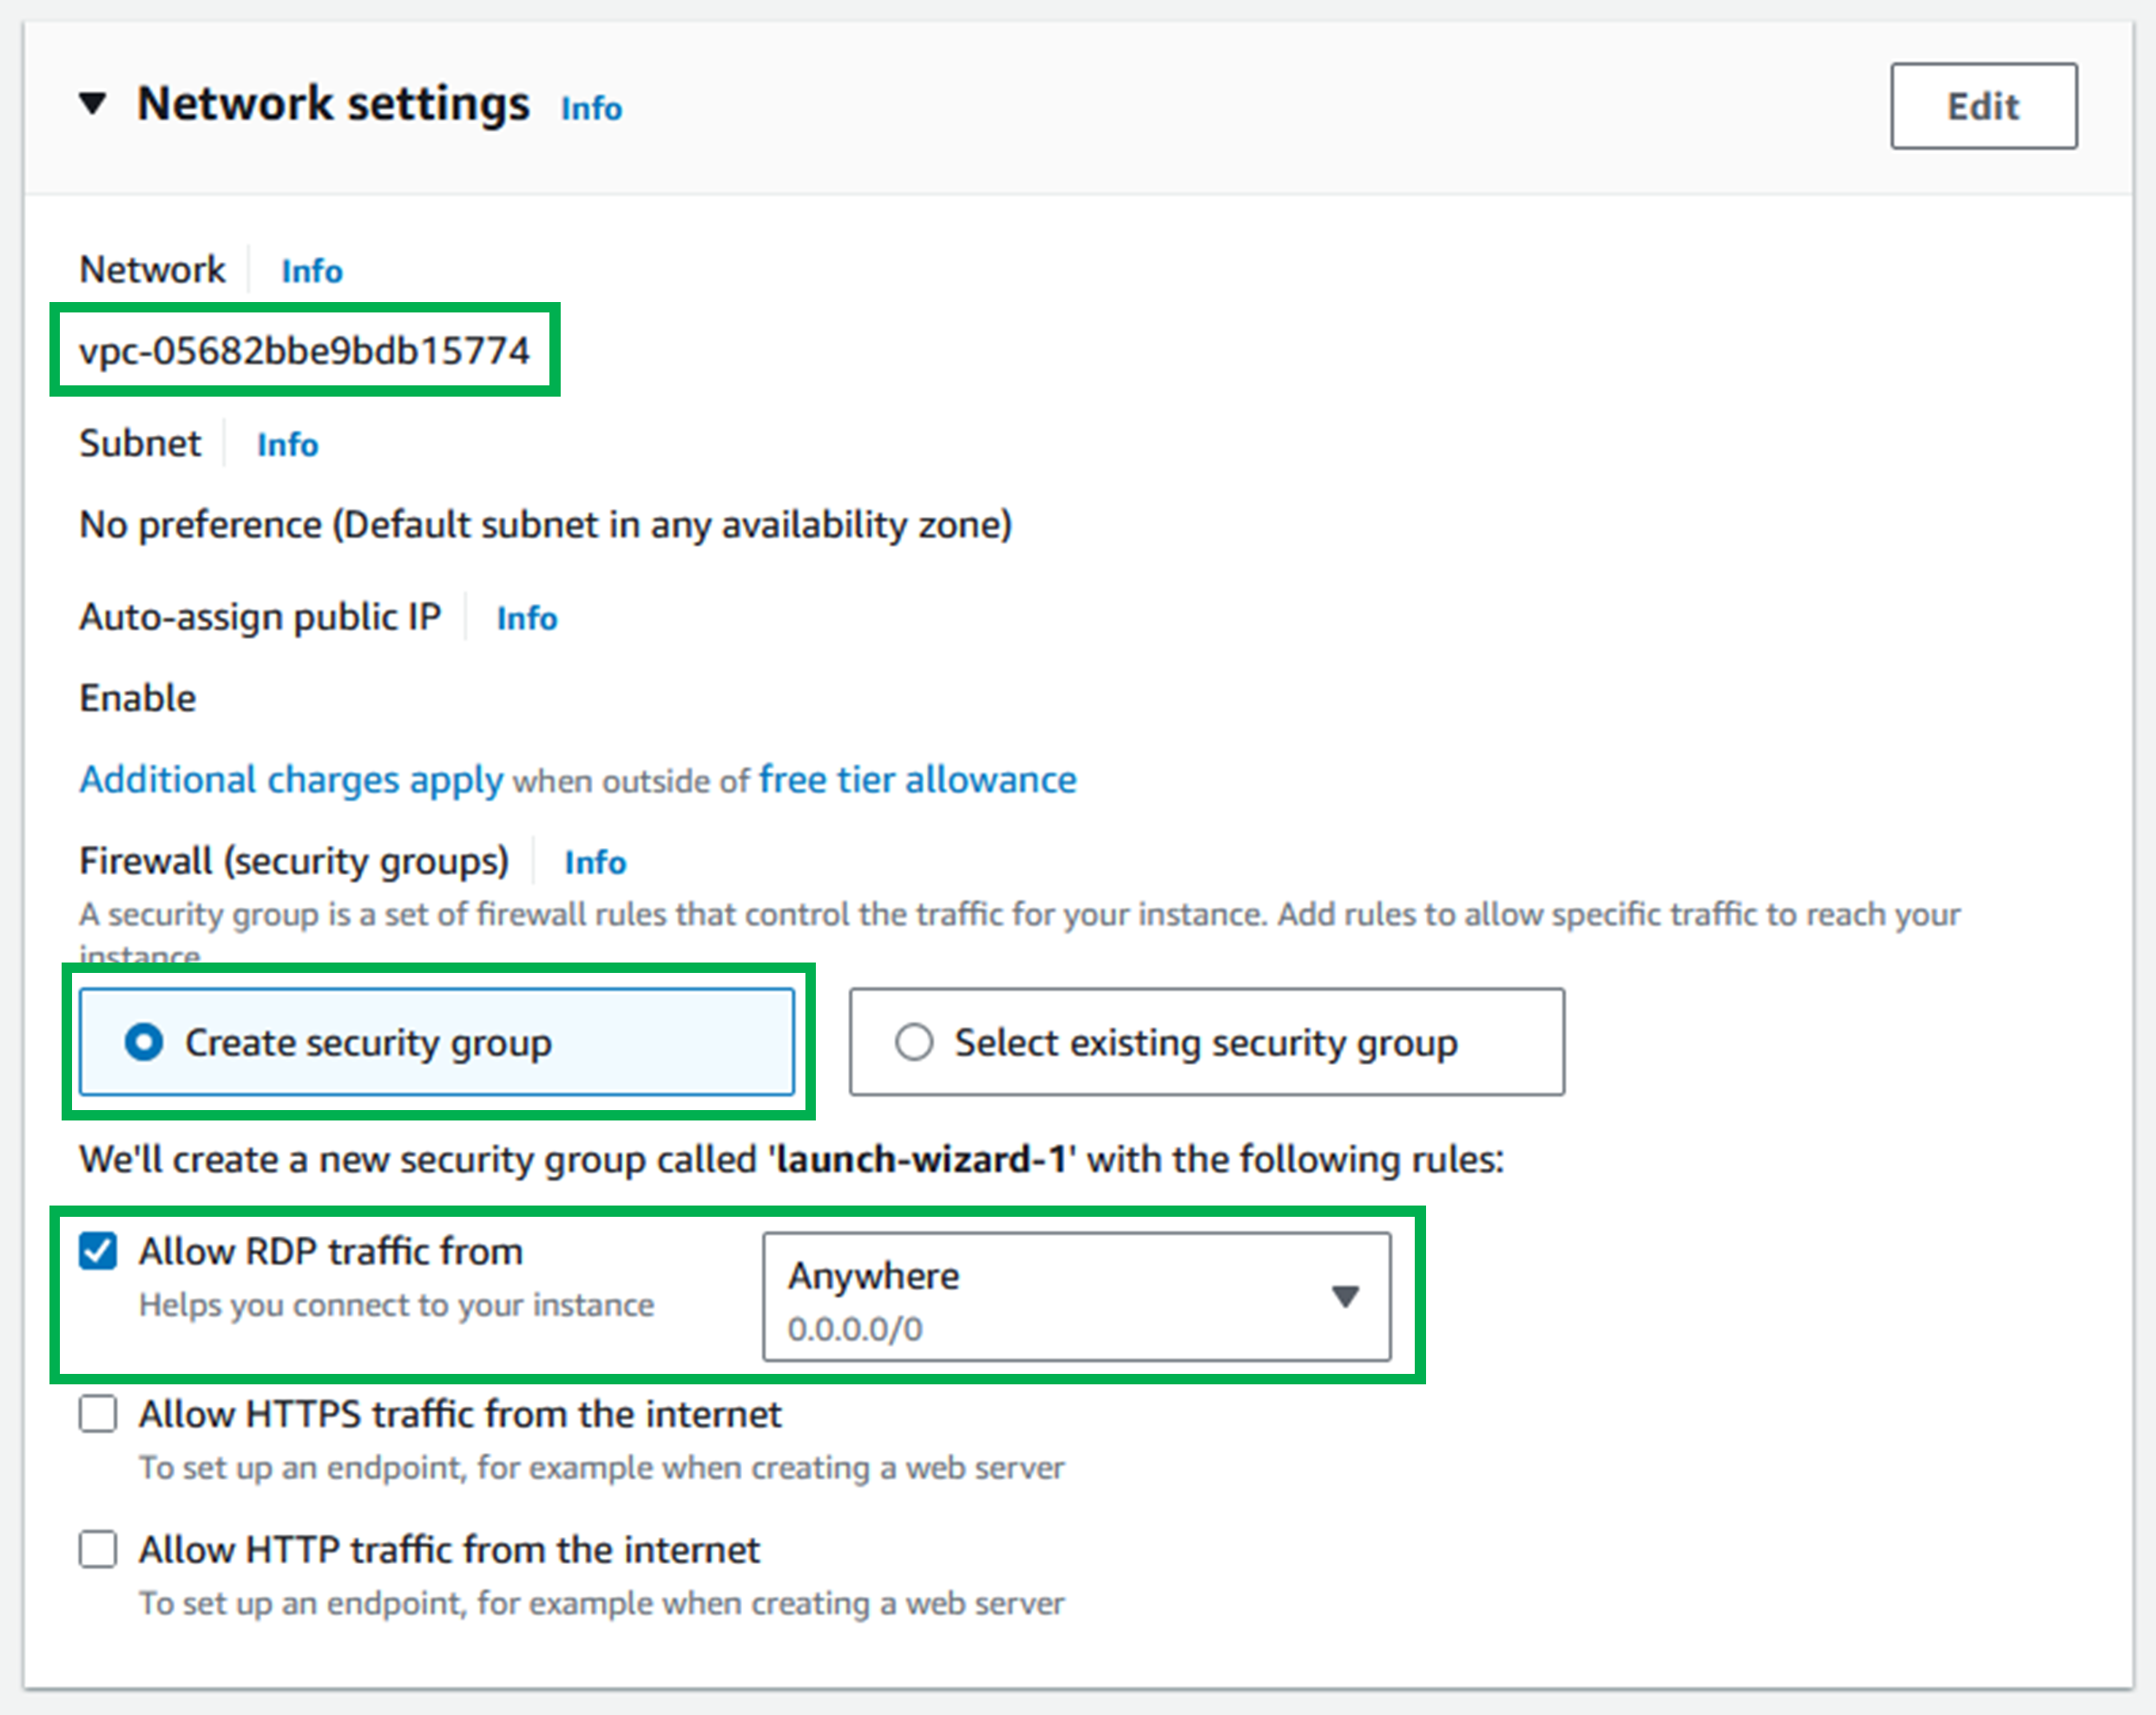The width and height of the screenshot is (2156, 1715).
Task: Click the launch-wizard-1 security group name text
Action: click(921, 1160)
